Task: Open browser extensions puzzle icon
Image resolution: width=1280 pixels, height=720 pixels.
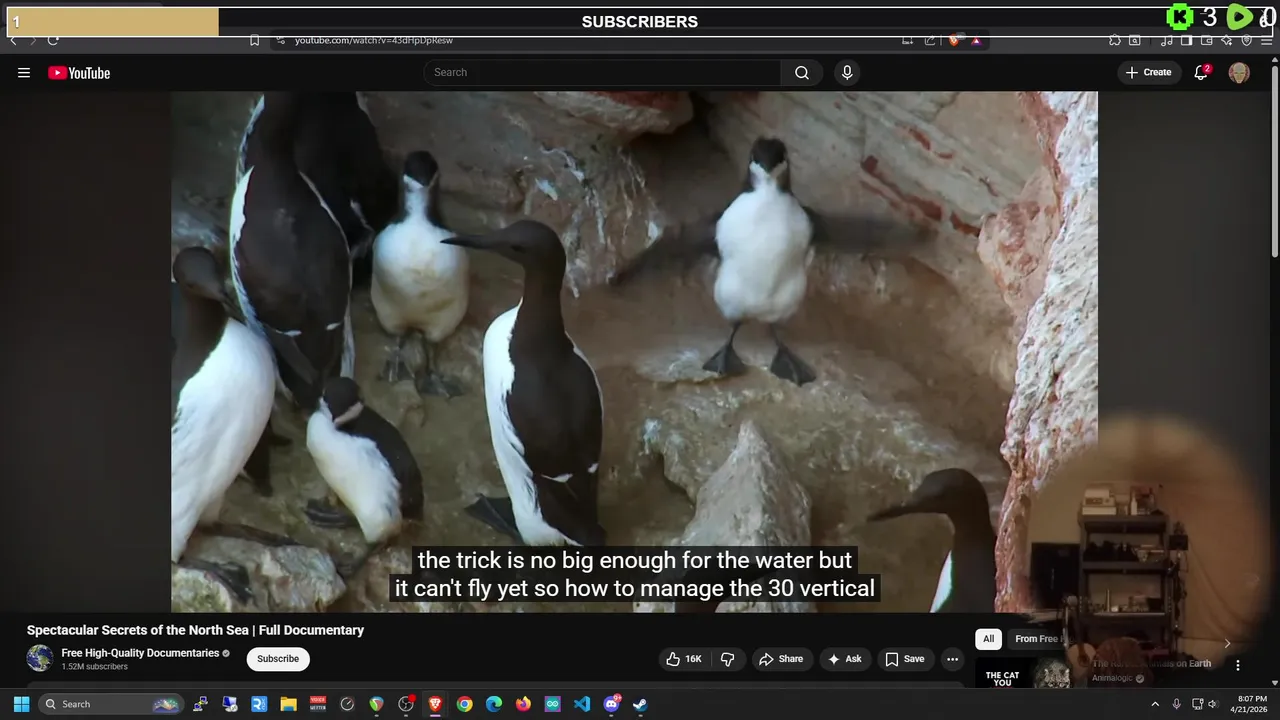Action: point(1115,41)
